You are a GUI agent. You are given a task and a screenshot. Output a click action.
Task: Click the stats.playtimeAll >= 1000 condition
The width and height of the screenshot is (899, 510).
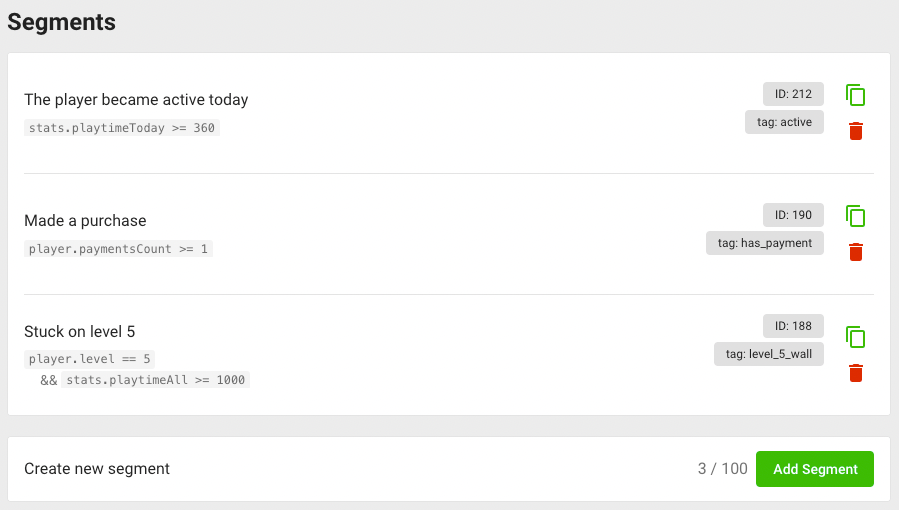155,380
